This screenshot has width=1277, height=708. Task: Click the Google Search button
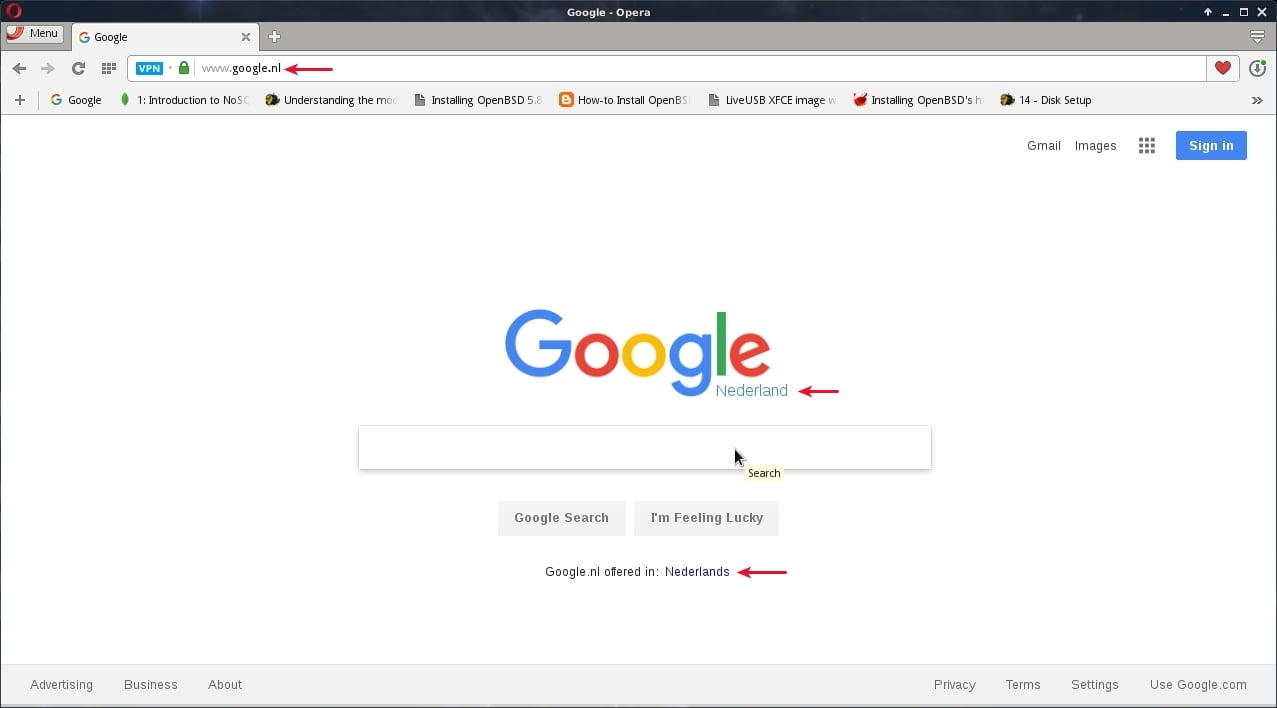[x=561, y=518]
